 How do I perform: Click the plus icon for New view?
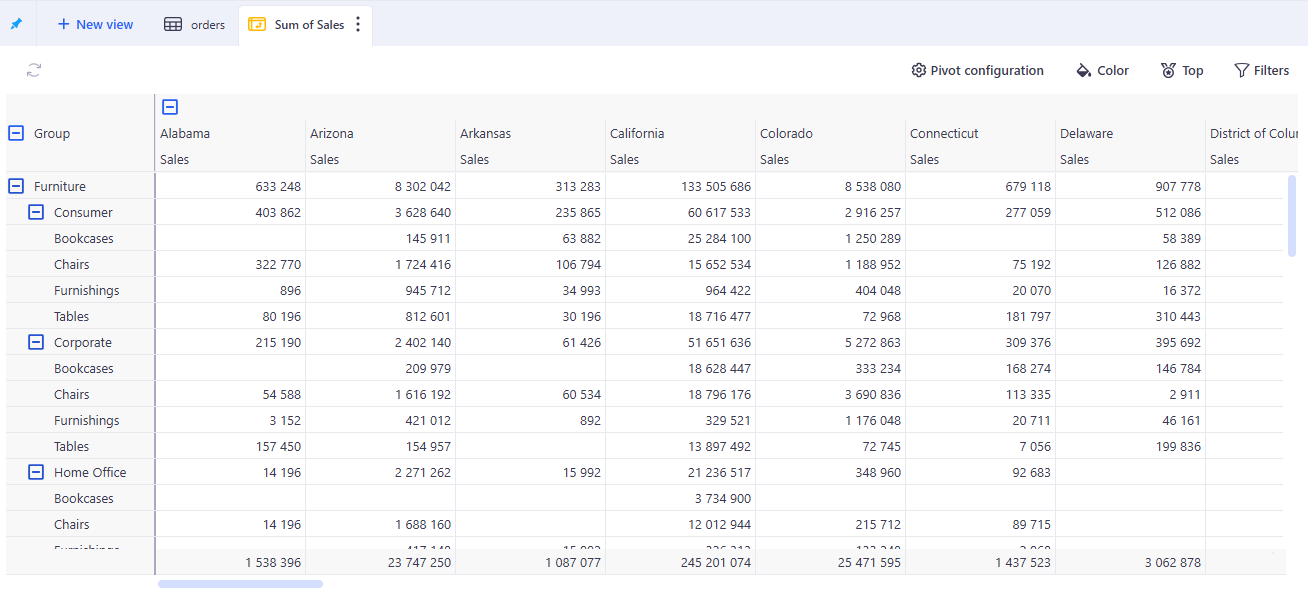point(63,24)
